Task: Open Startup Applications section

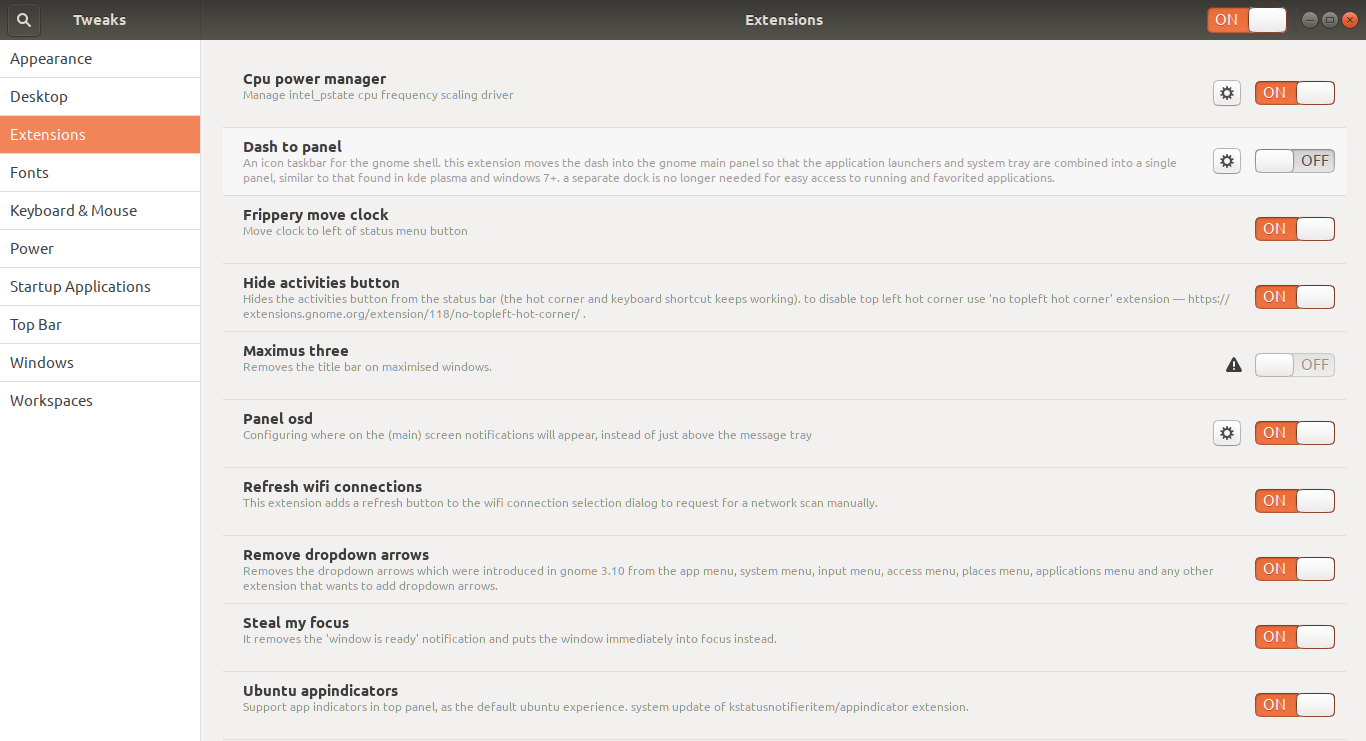Action: 100,287
